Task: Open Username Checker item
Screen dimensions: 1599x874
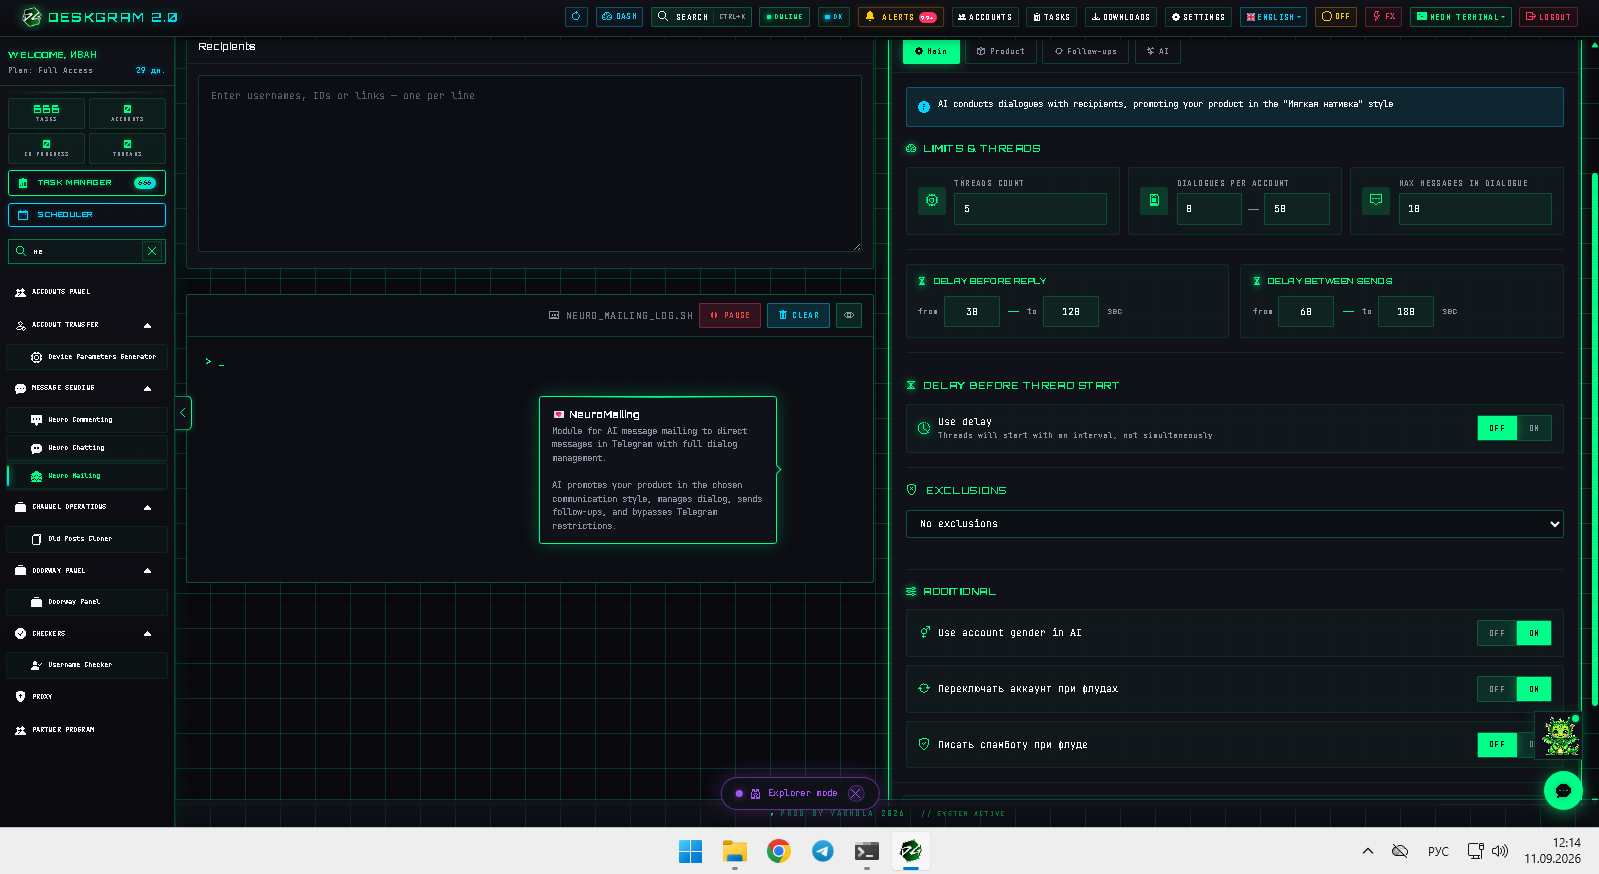Action: click(x=87, y=665)
